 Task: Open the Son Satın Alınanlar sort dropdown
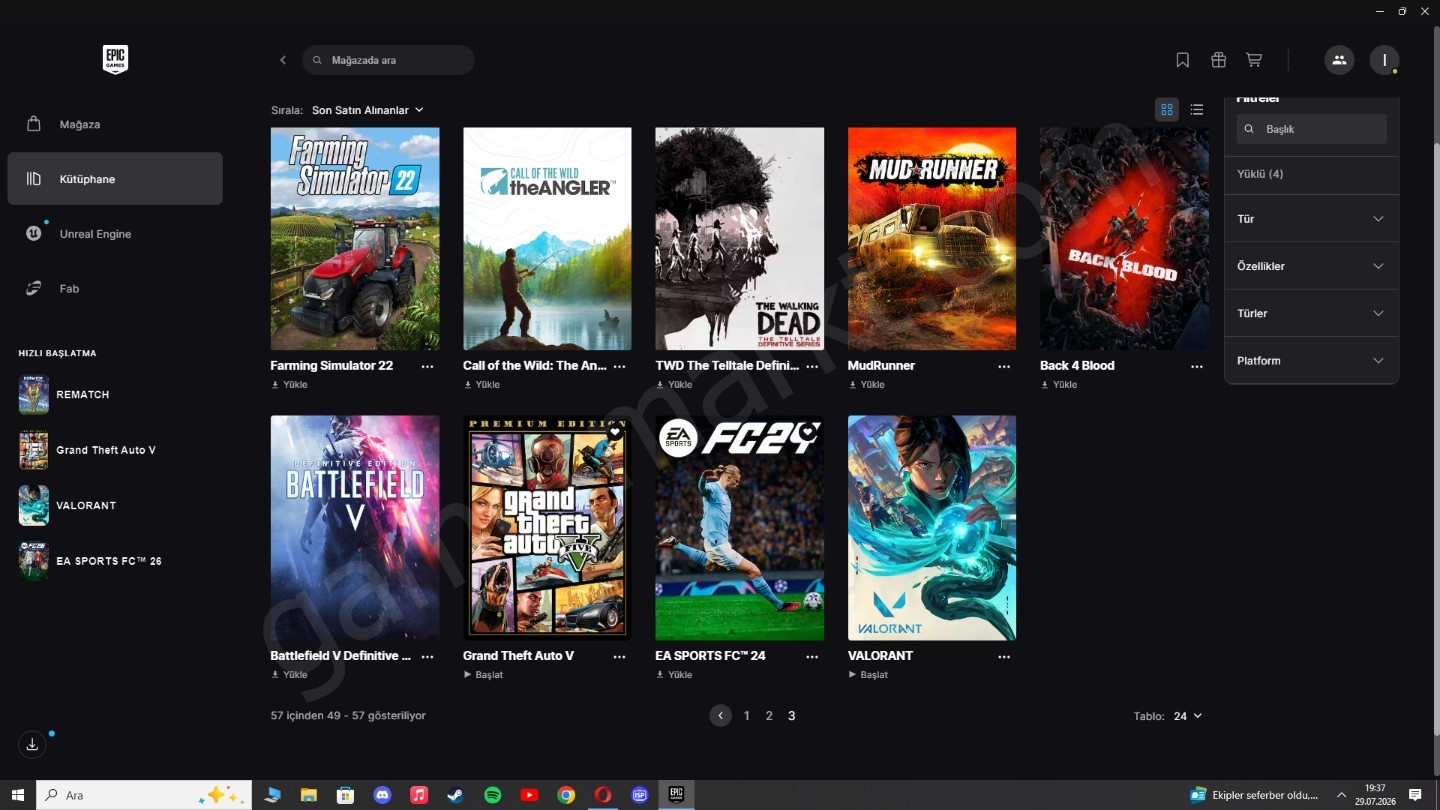coord(367,110)
